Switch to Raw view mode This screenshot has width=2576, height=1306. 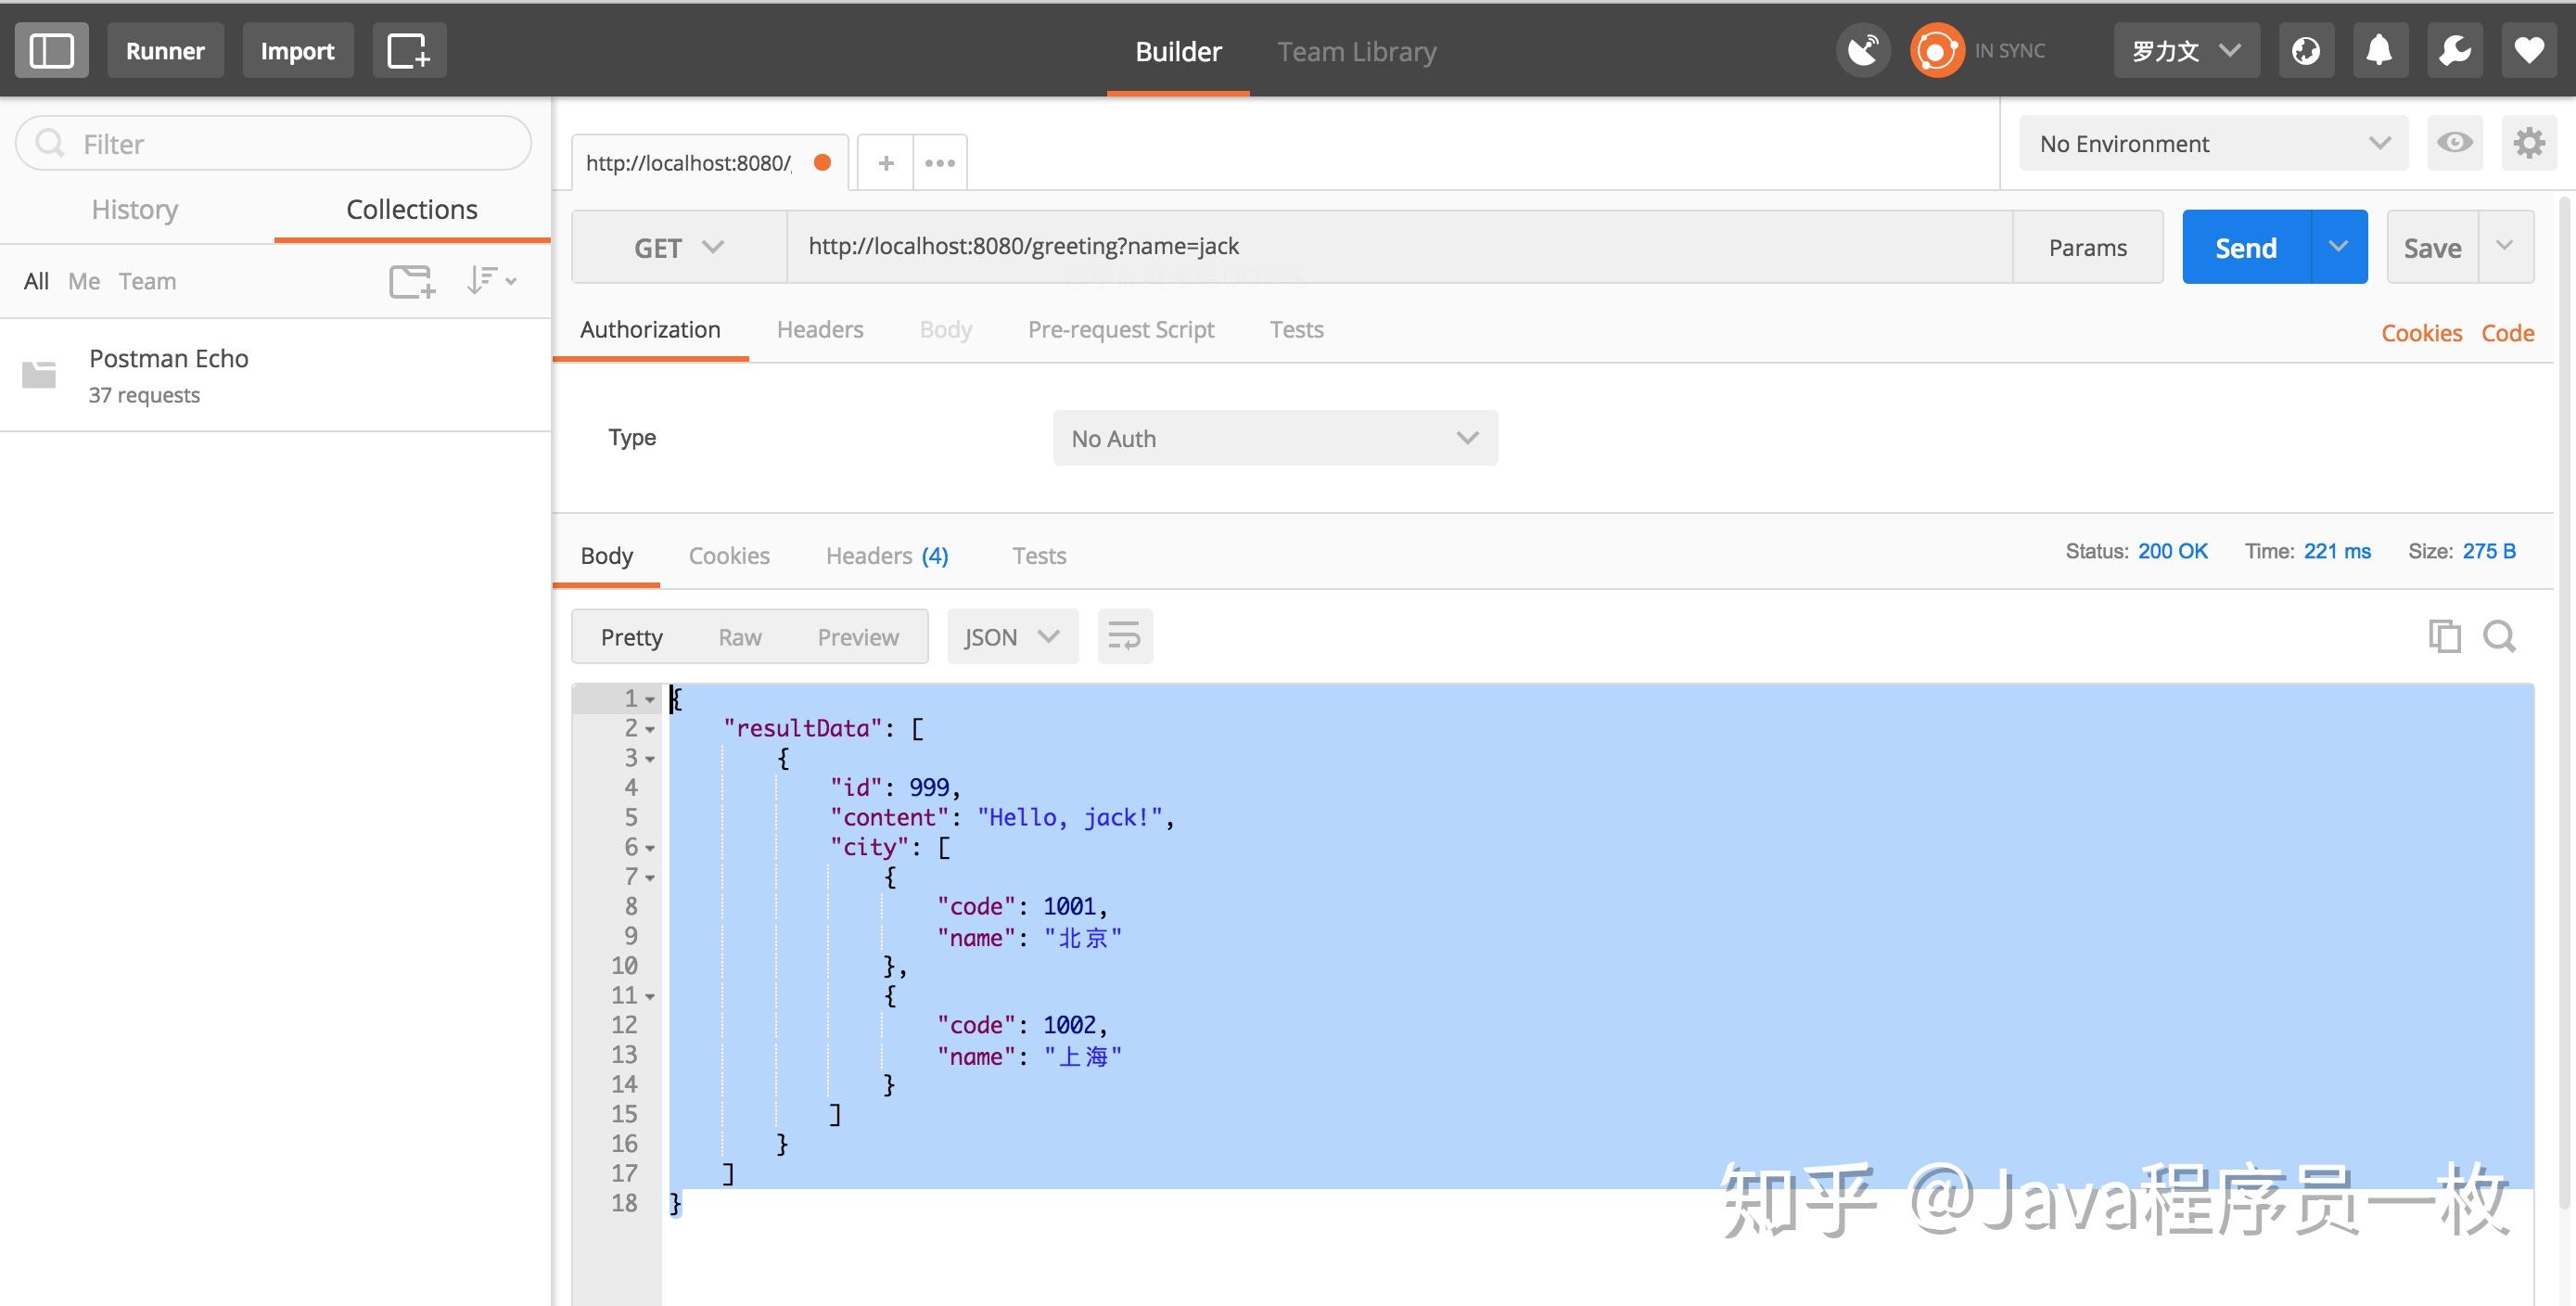click(740, 637)
